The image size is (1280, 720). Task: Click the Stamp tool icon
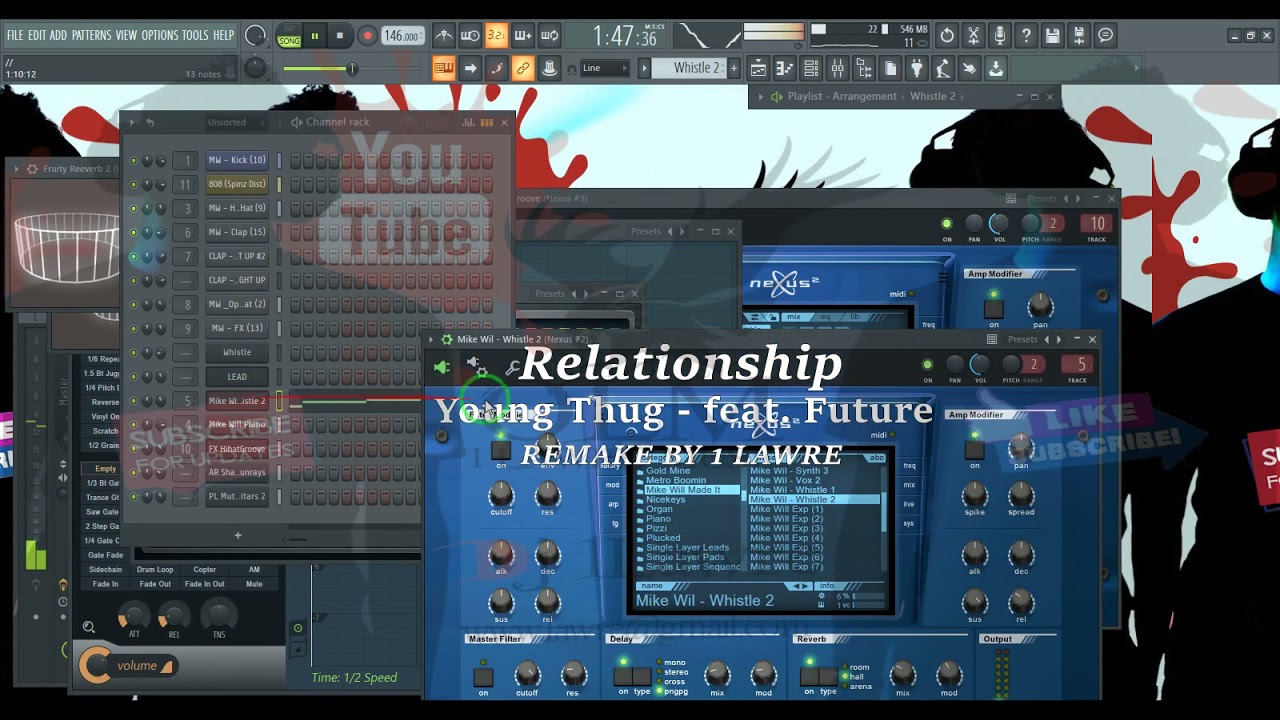click(549, 68)
